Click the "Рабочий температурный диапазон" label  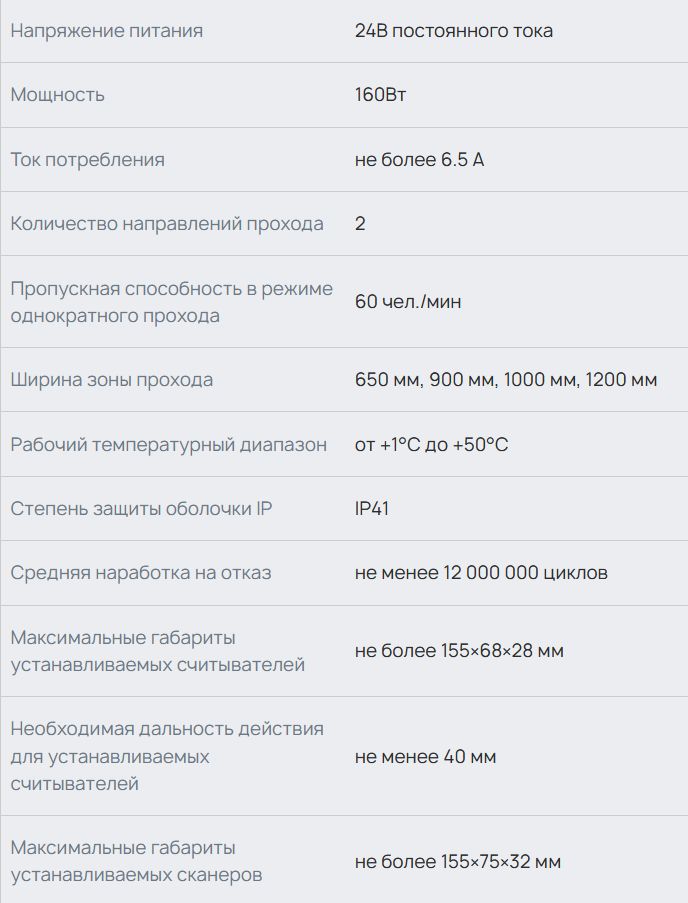(x=168, y=445)
